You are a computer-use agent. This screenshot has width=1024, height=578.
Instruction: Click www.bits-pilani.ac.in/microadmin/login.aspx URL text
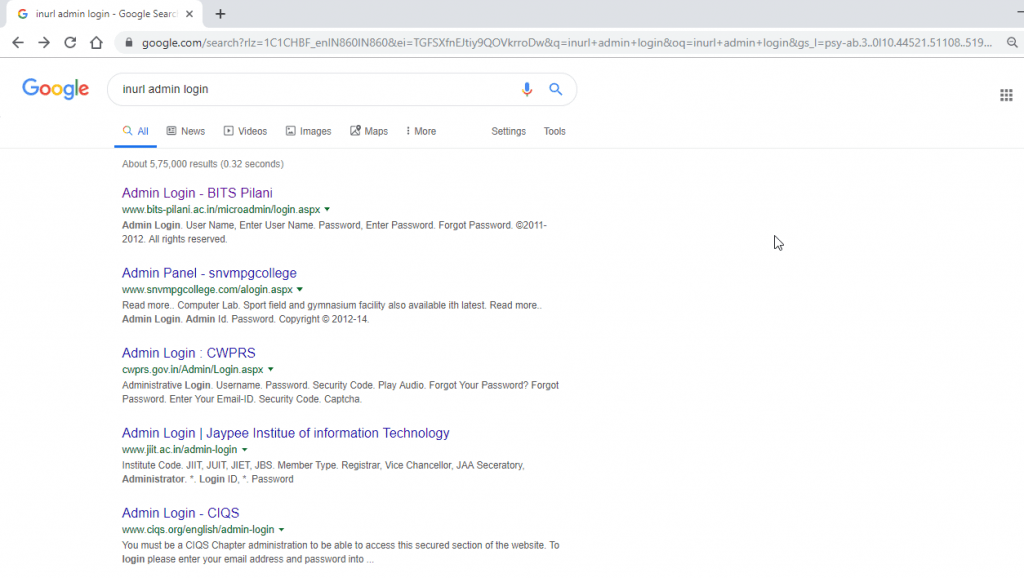tap(221, 210)
